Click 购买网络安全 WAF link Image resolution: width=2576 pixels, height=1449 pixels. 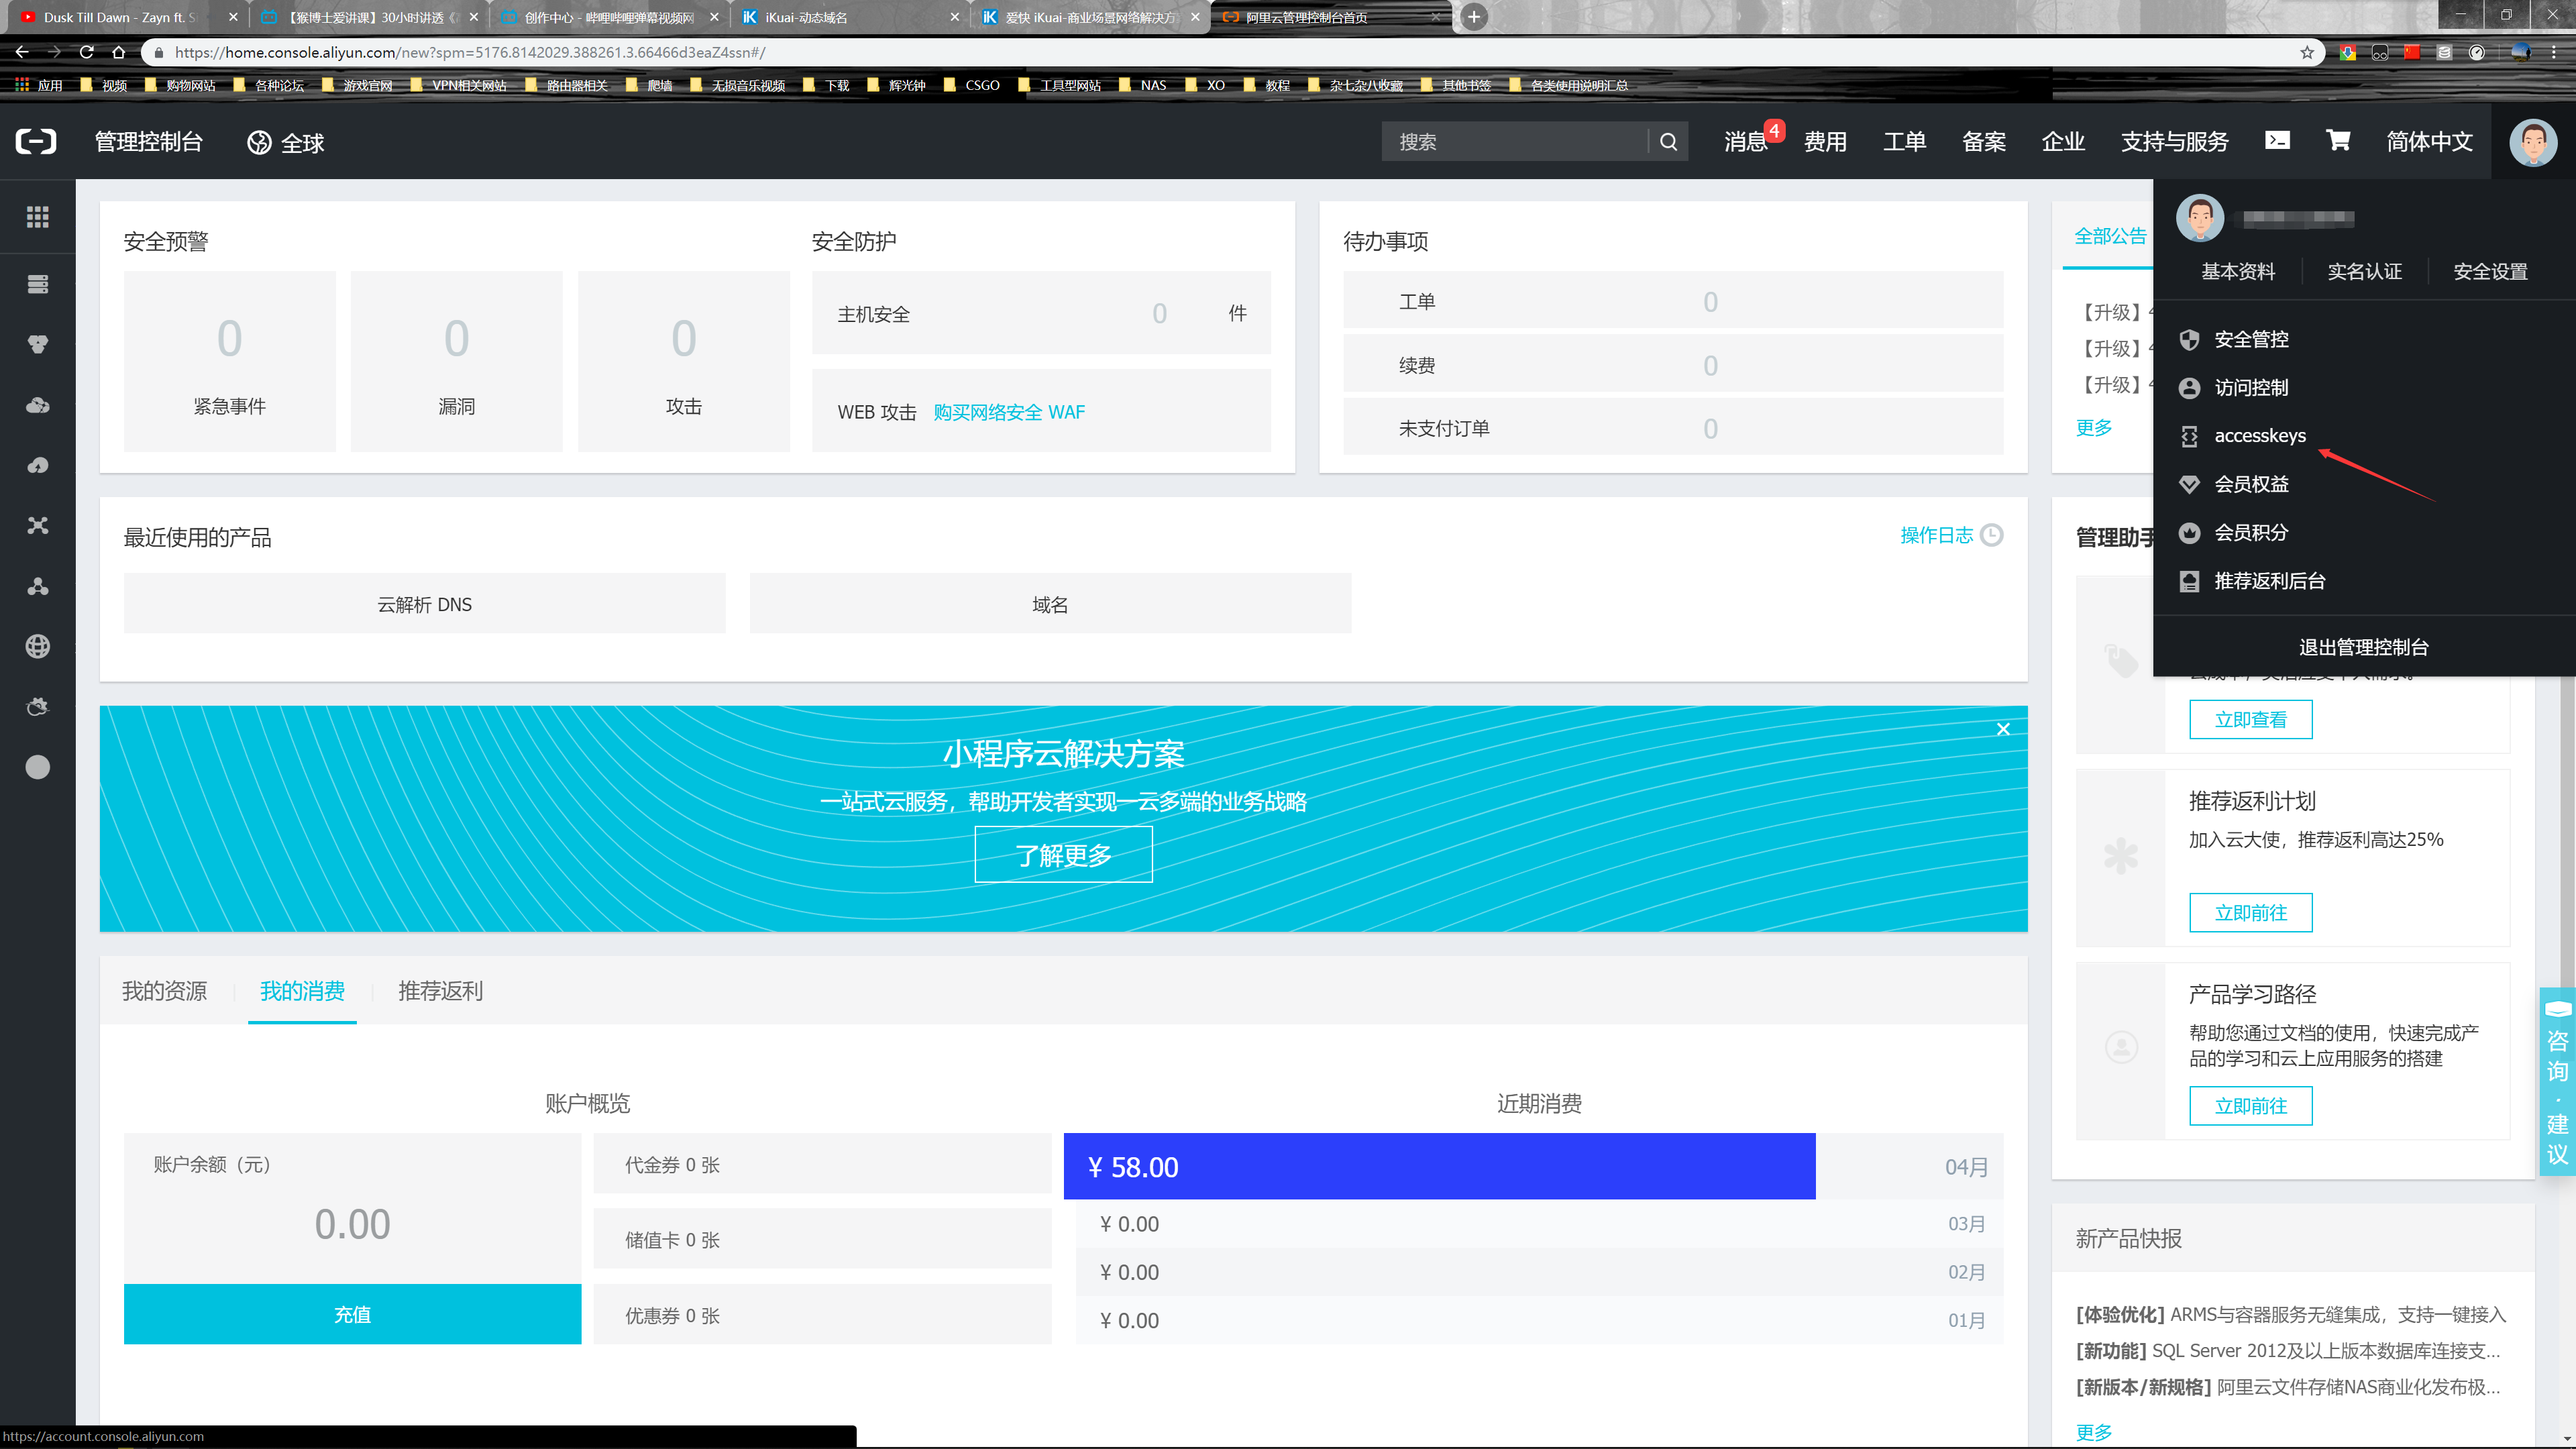click(1009, 412)
